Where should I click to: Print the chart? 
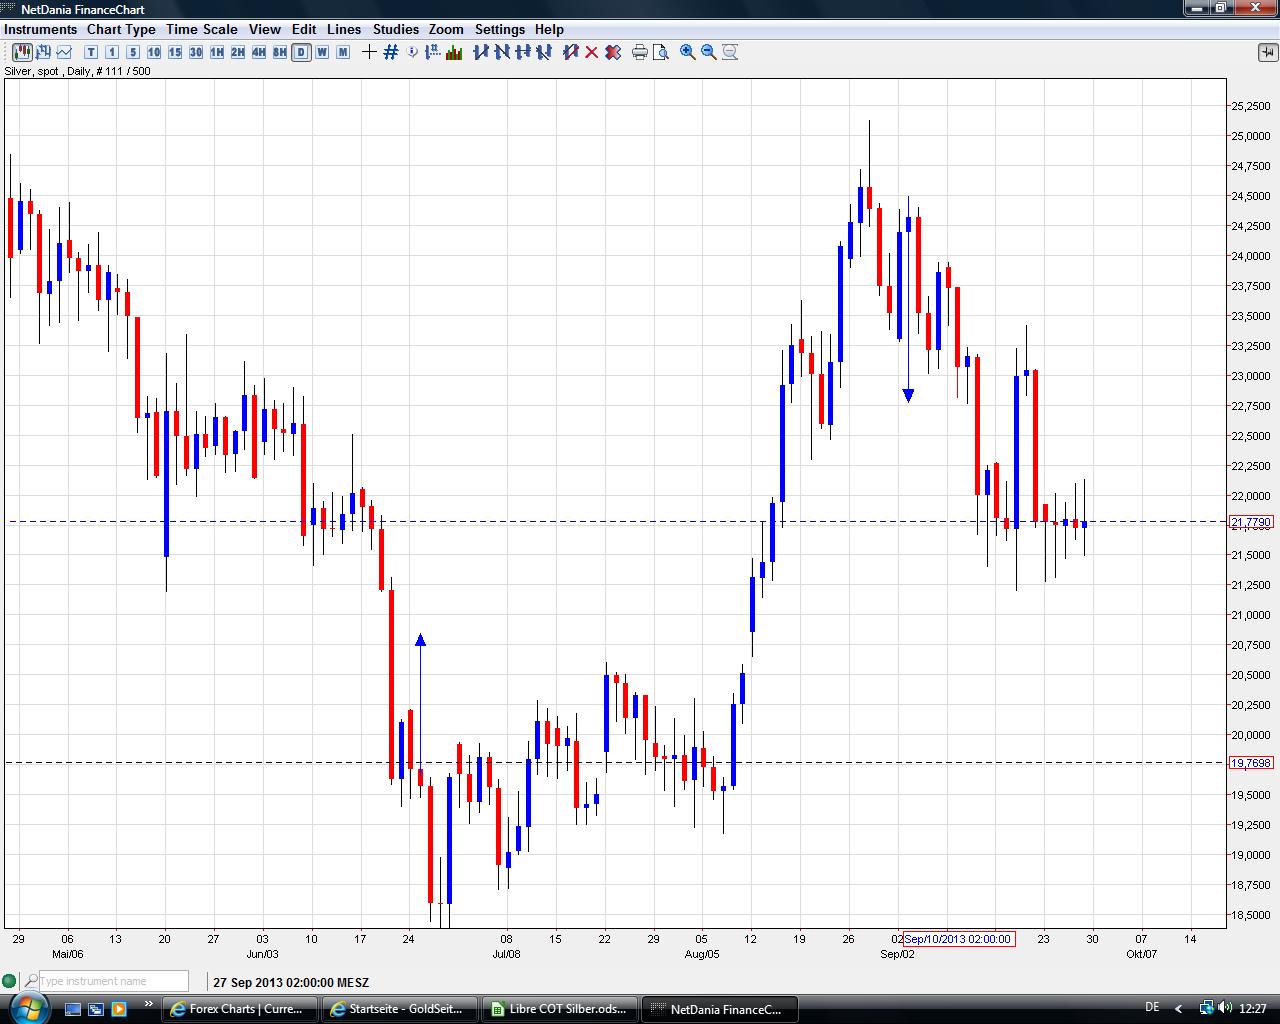click(x=640, y=52)
